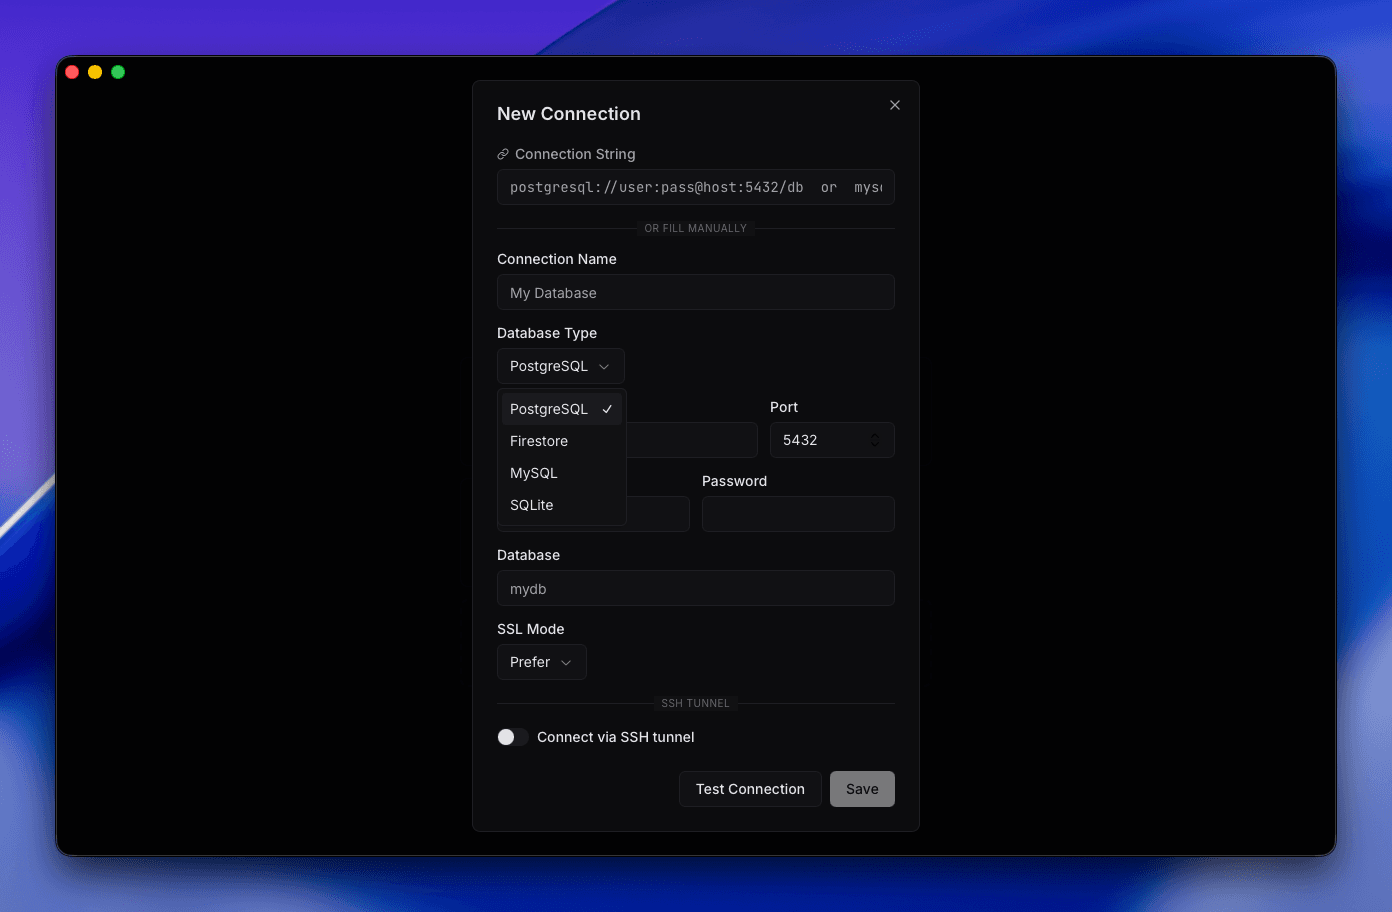Click the X to close New Connection dialog
1392x912 pixels.
click(x=894, y=105)
